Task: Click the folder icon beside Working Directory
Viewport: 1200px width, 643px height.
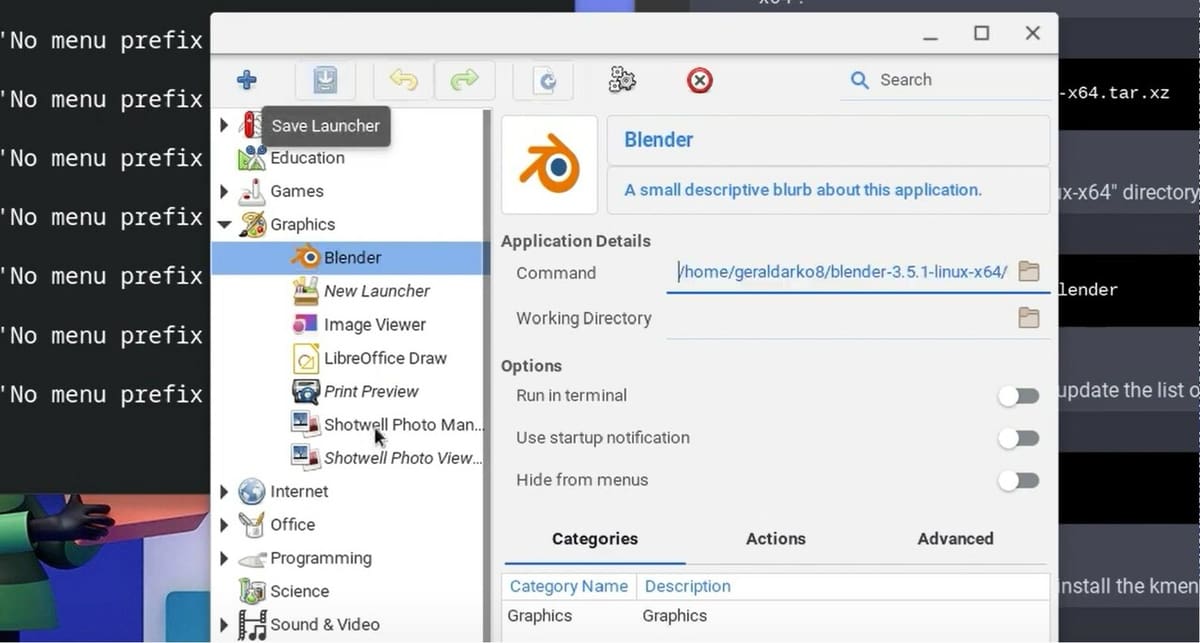Action: coord(1029,318)
